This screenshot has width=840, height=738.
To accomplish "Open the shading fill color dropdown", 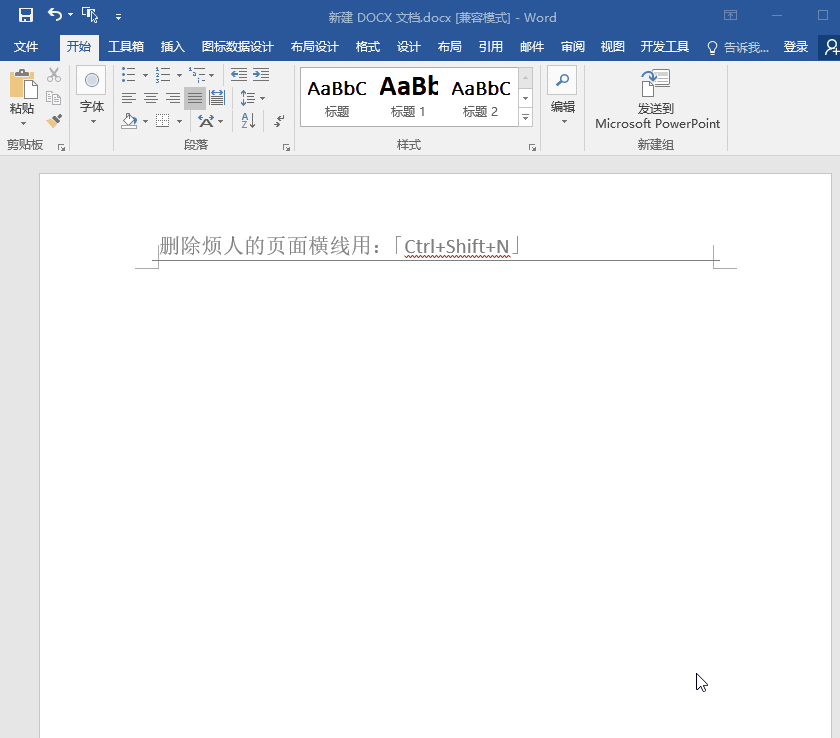I will (145, 122).
